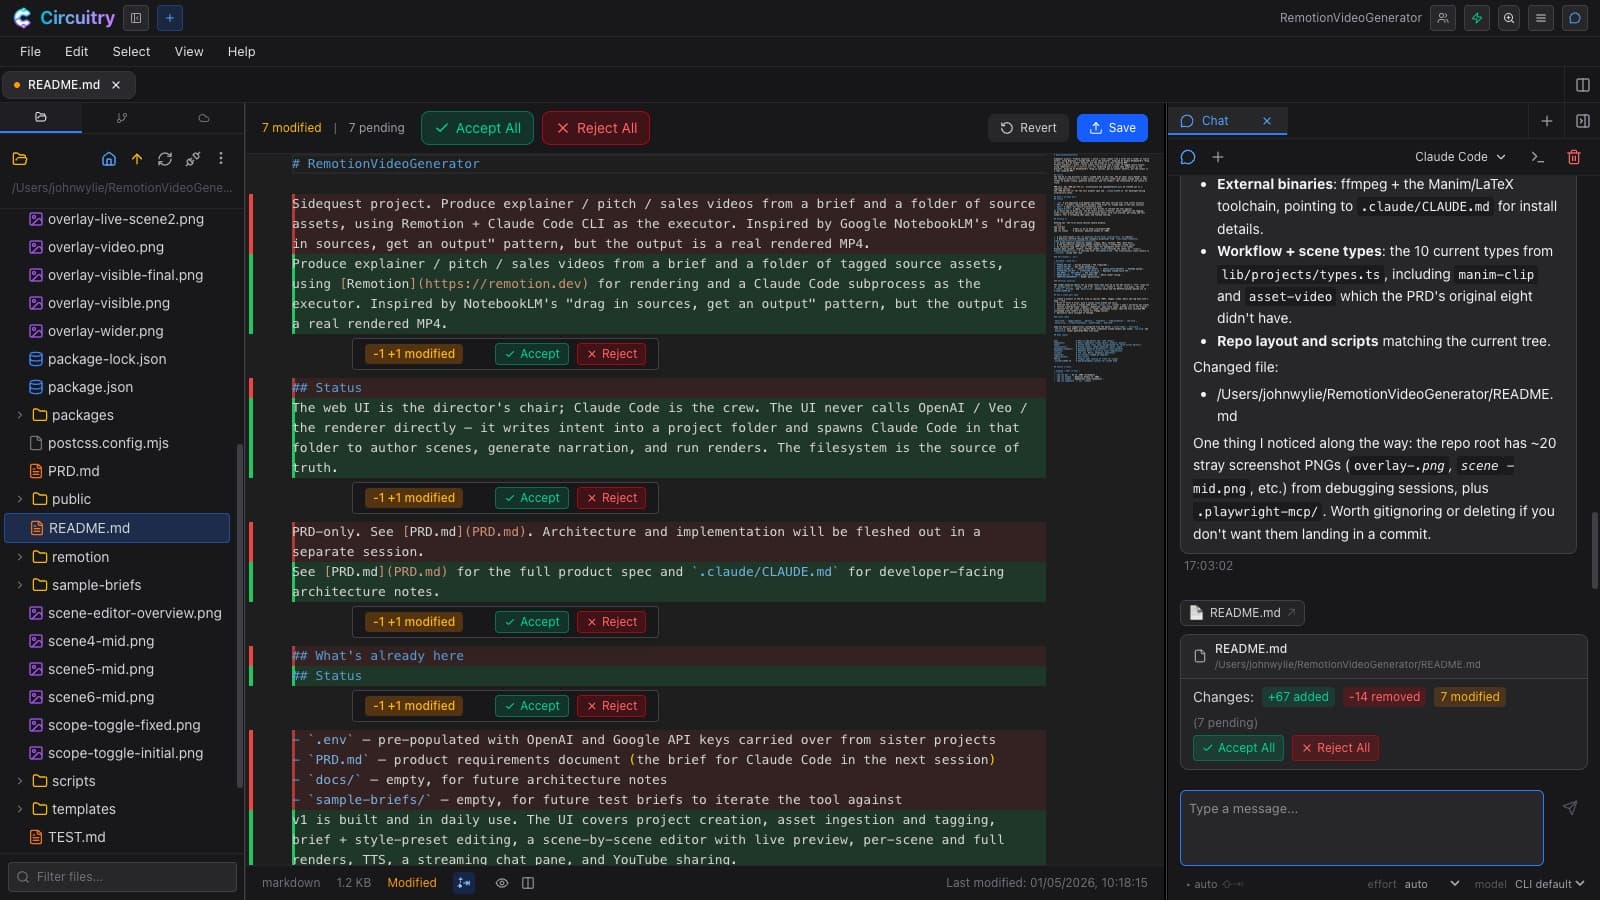Open the Select menu

point(131,51)
